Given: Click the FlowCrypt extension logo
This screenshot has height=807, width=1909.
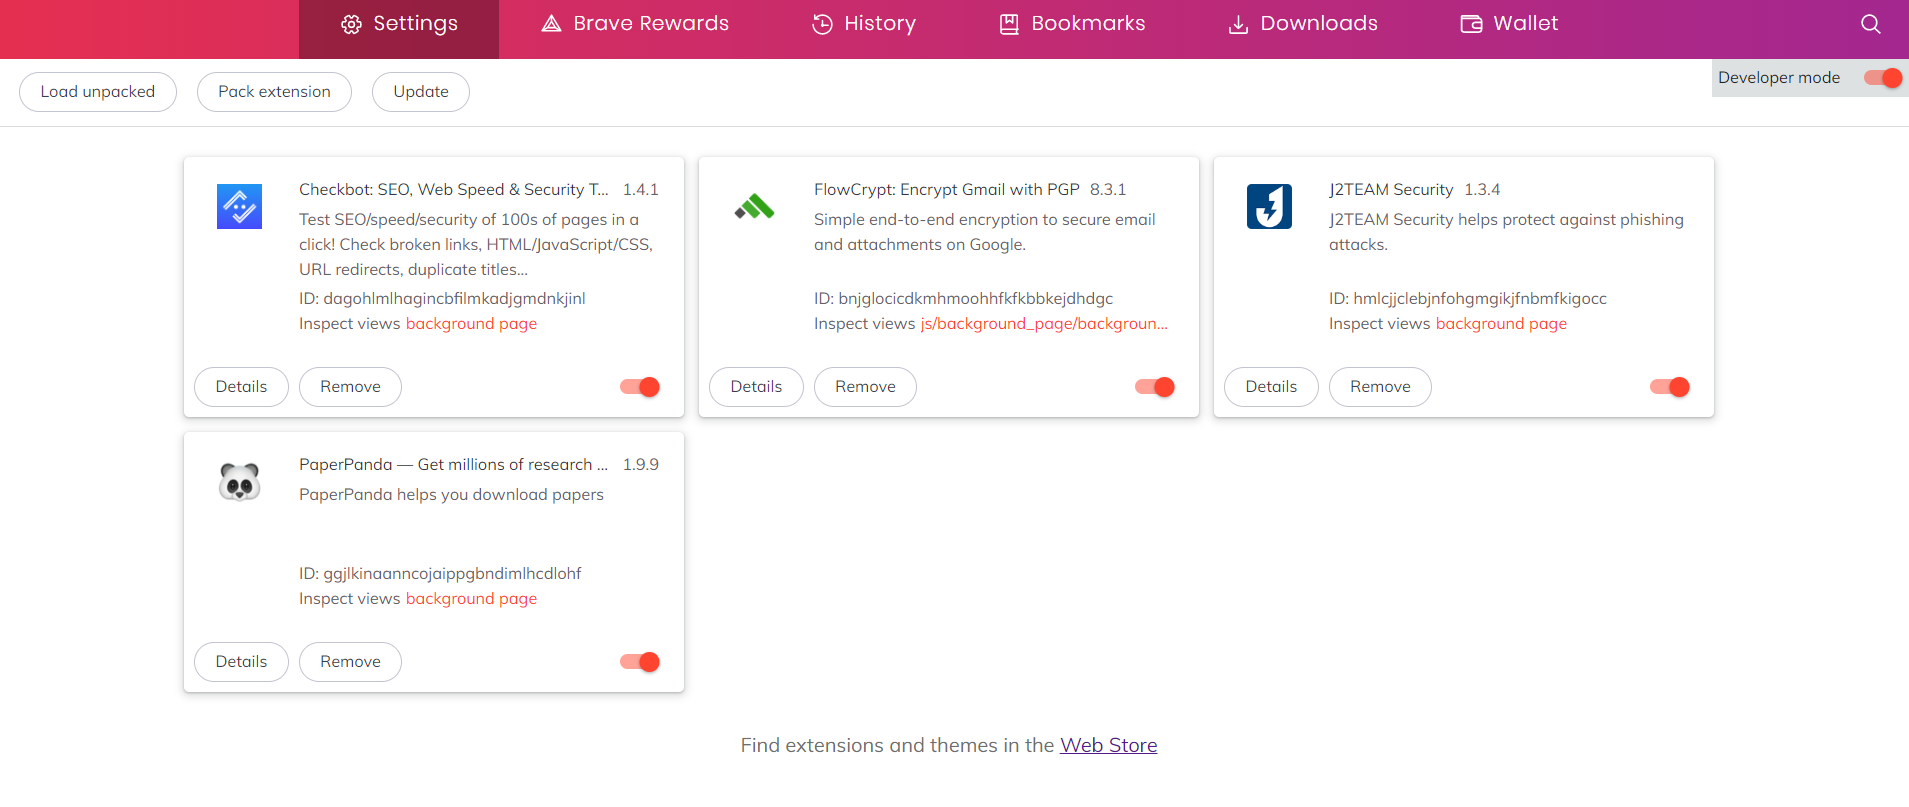Looking at the screenshot, I should 754,207.
